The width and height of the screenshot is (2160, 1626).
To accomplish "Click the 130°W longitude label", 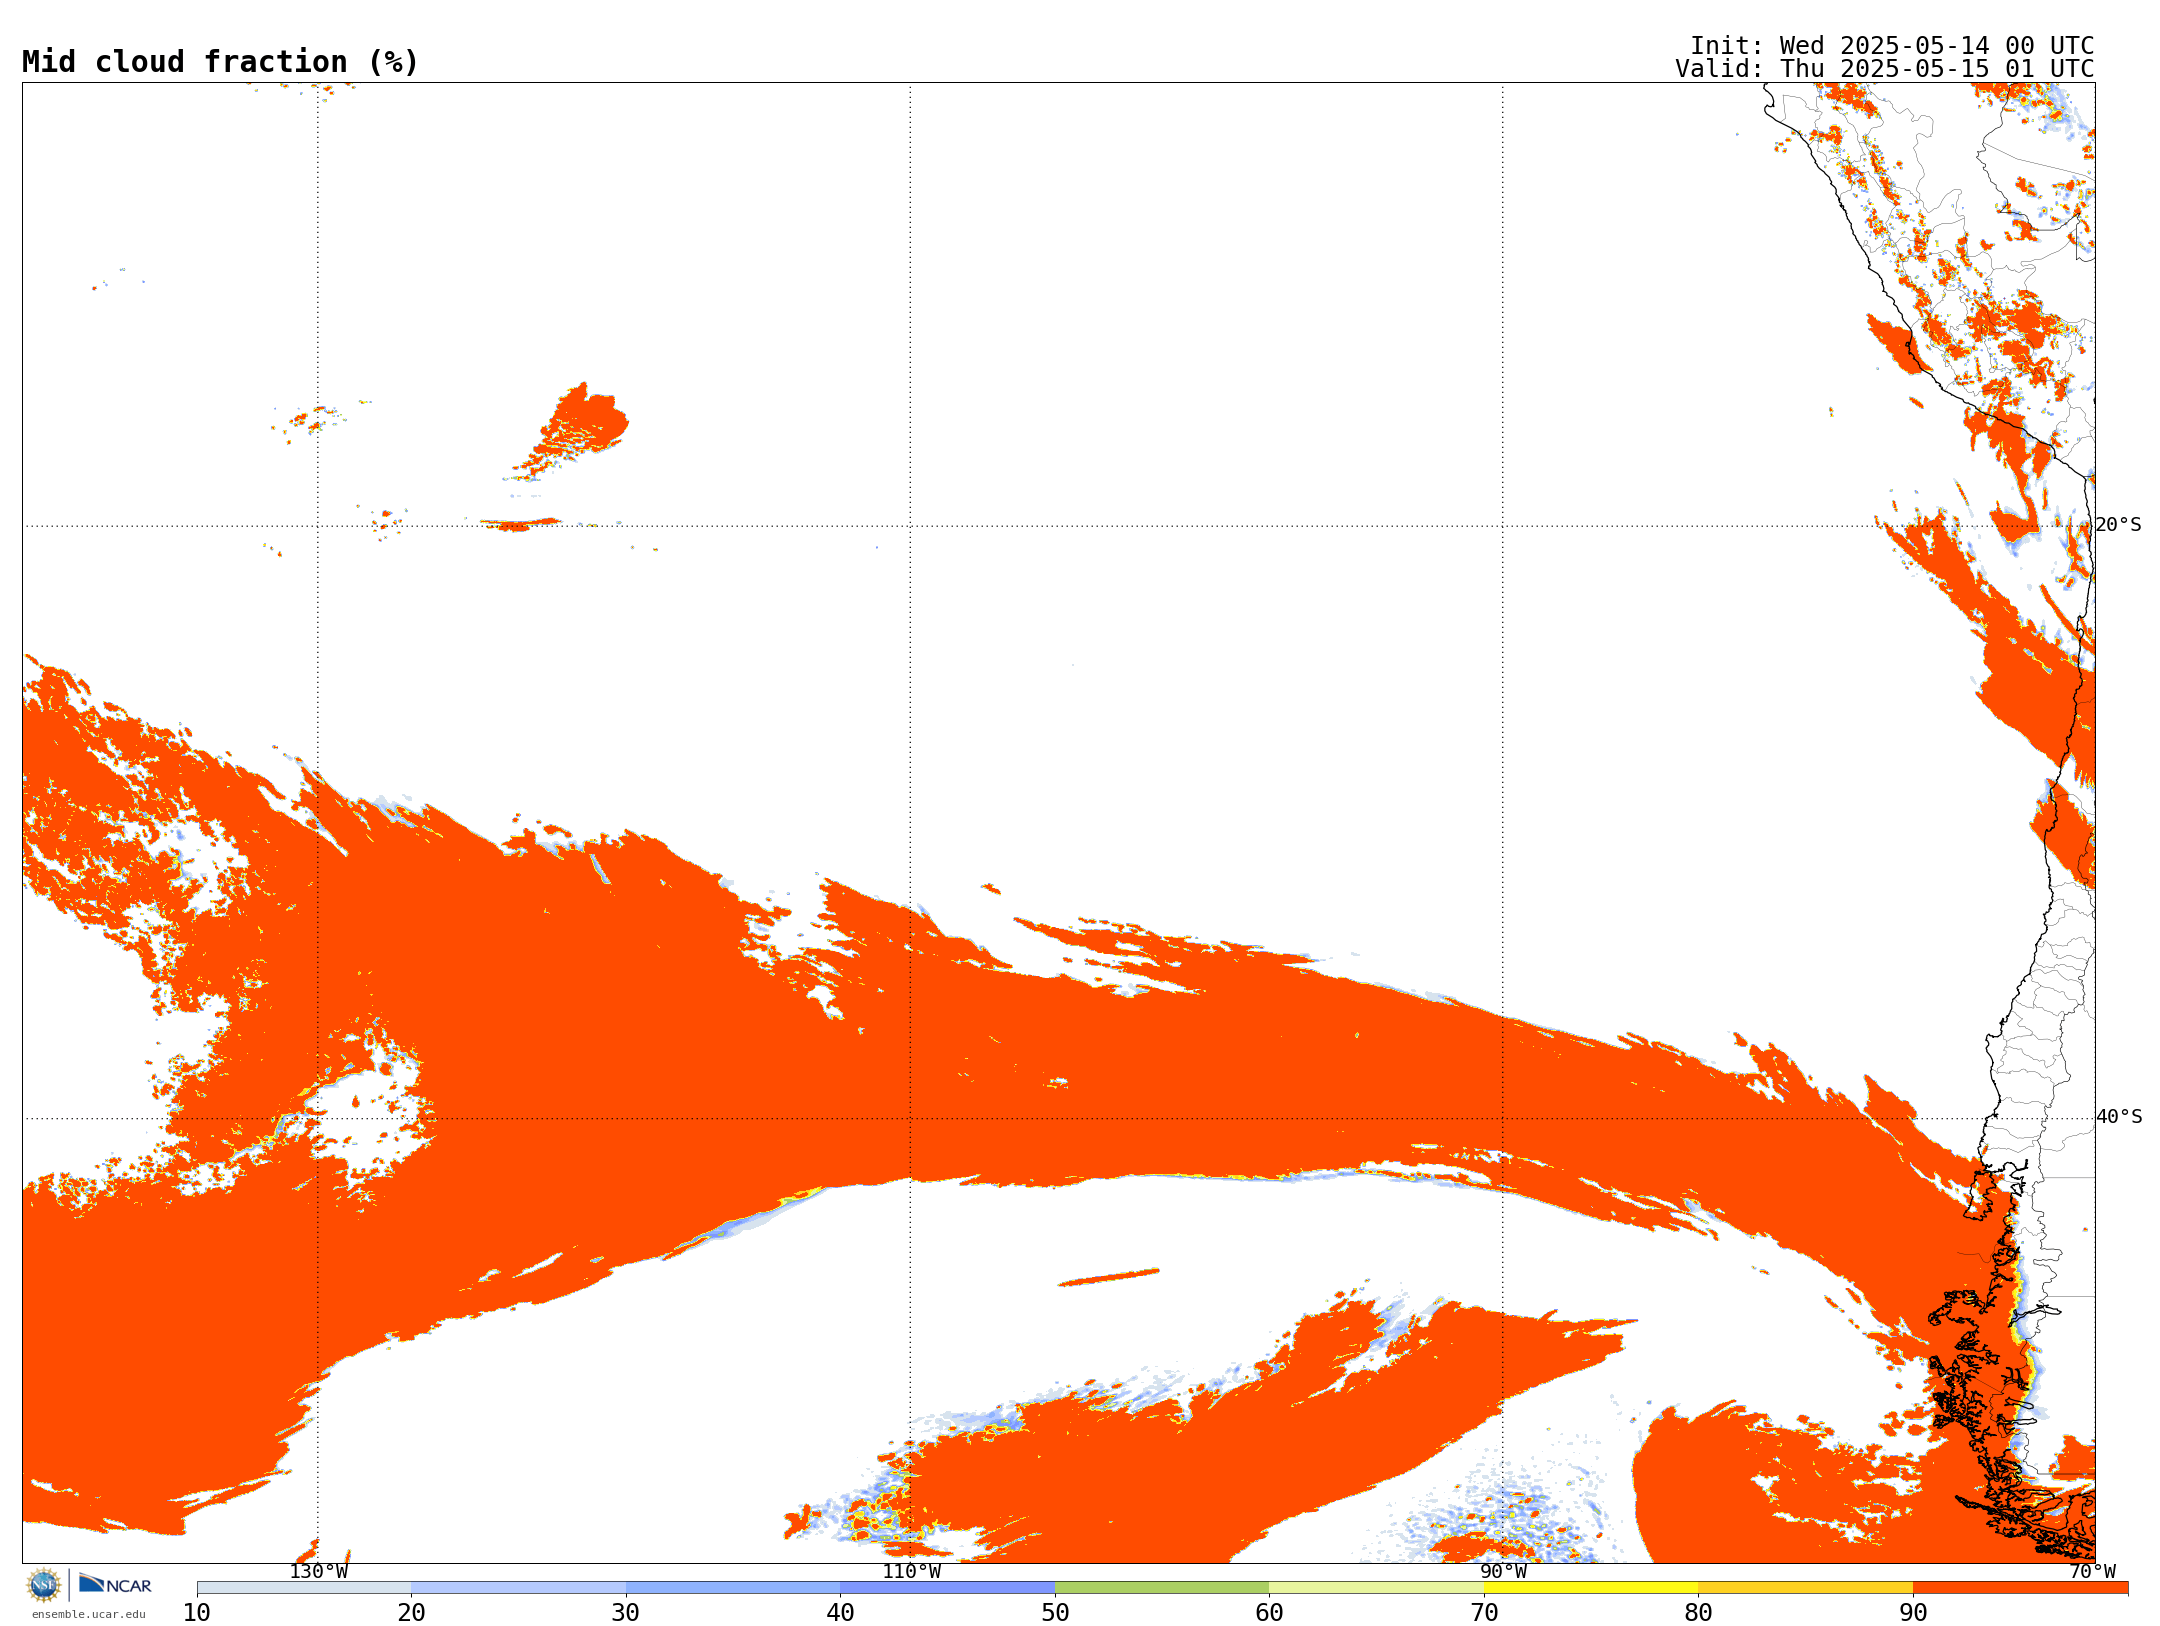I will click(319, 1572).
